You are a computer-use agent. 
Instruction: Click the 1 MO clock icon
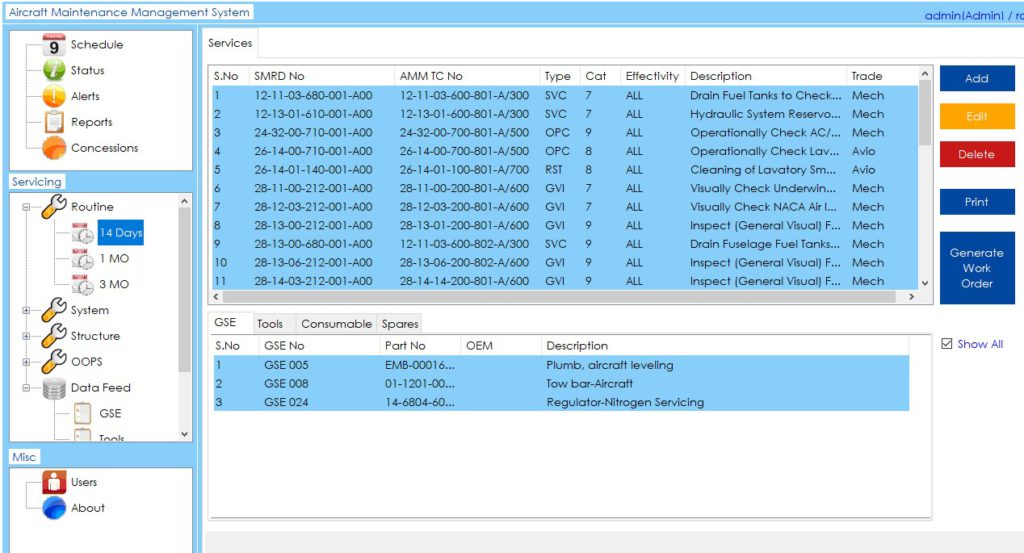82,259
